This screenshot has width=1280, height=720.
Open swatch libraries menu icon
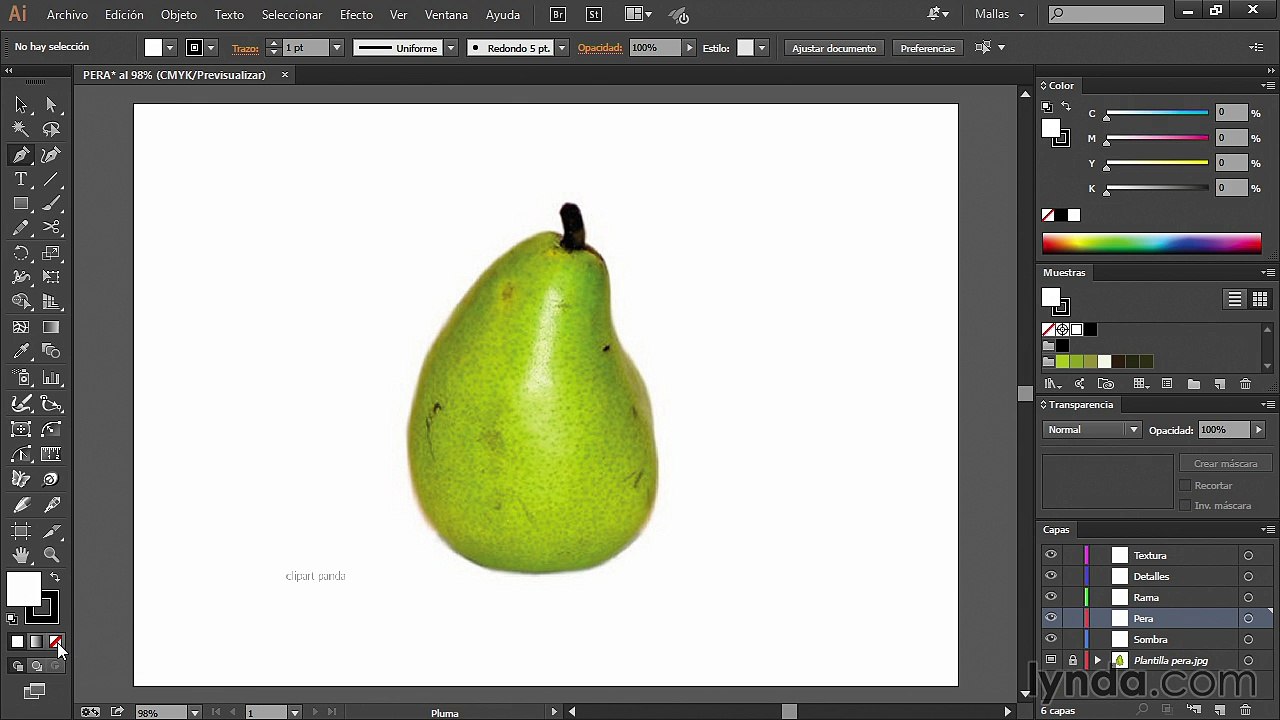click(x=1052, y=384)
